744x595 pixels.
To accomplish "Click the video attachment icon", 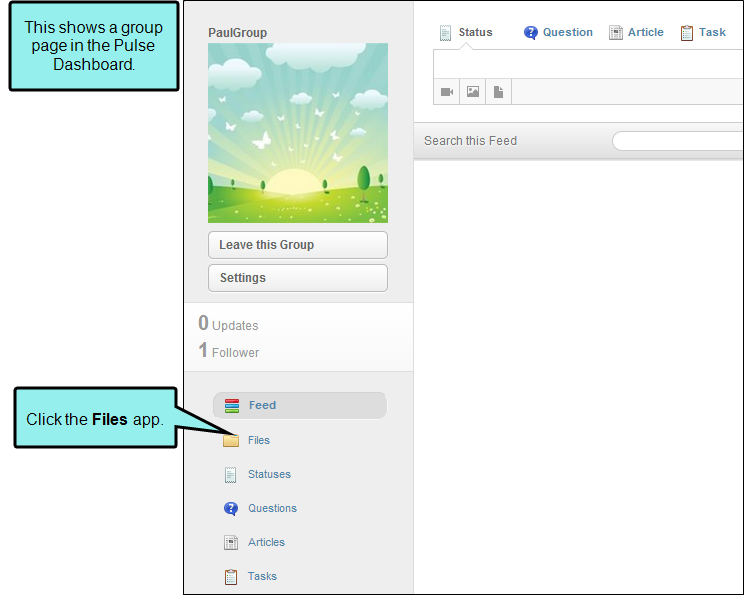I will (446, 92).
